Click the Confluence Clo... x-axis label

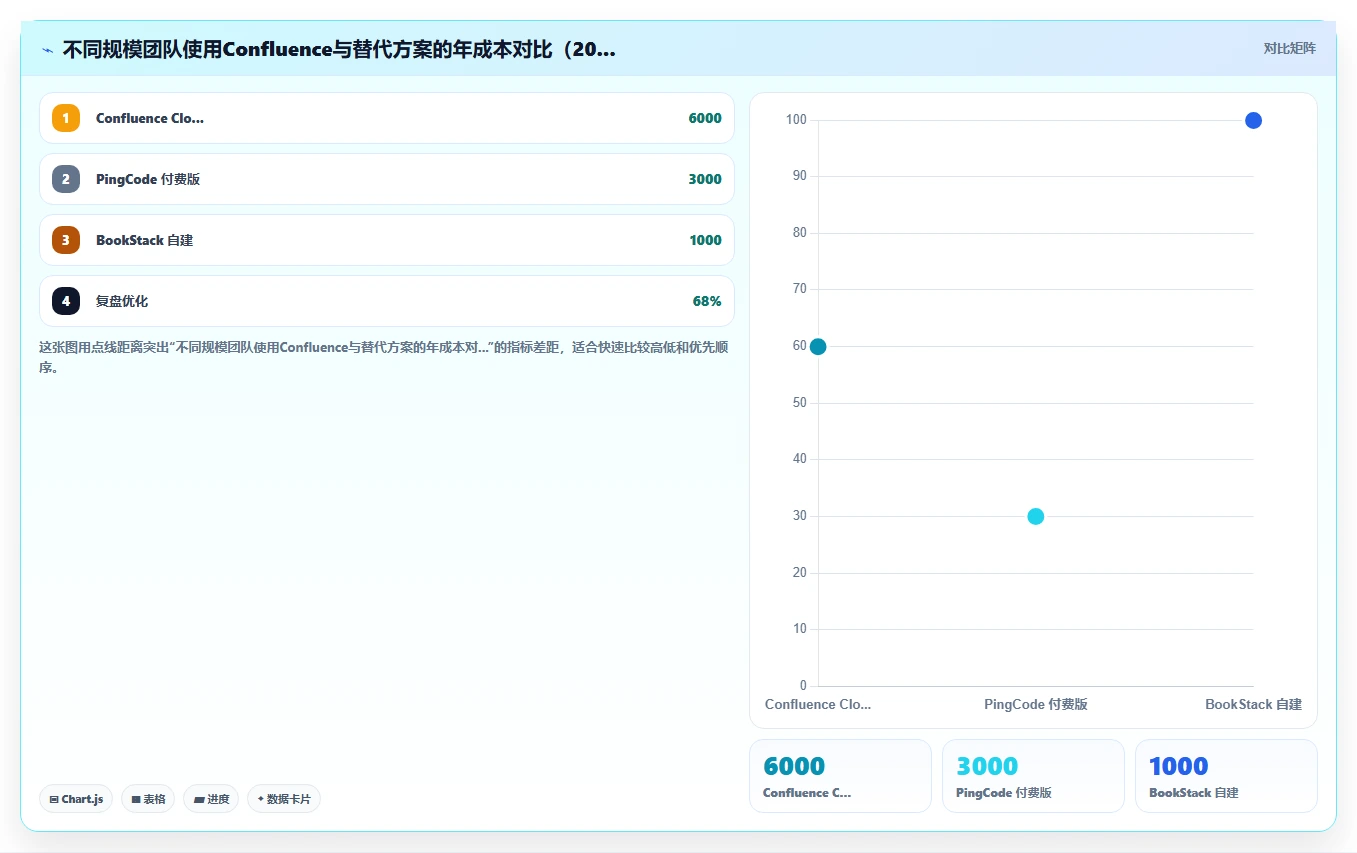pos(818,704)
